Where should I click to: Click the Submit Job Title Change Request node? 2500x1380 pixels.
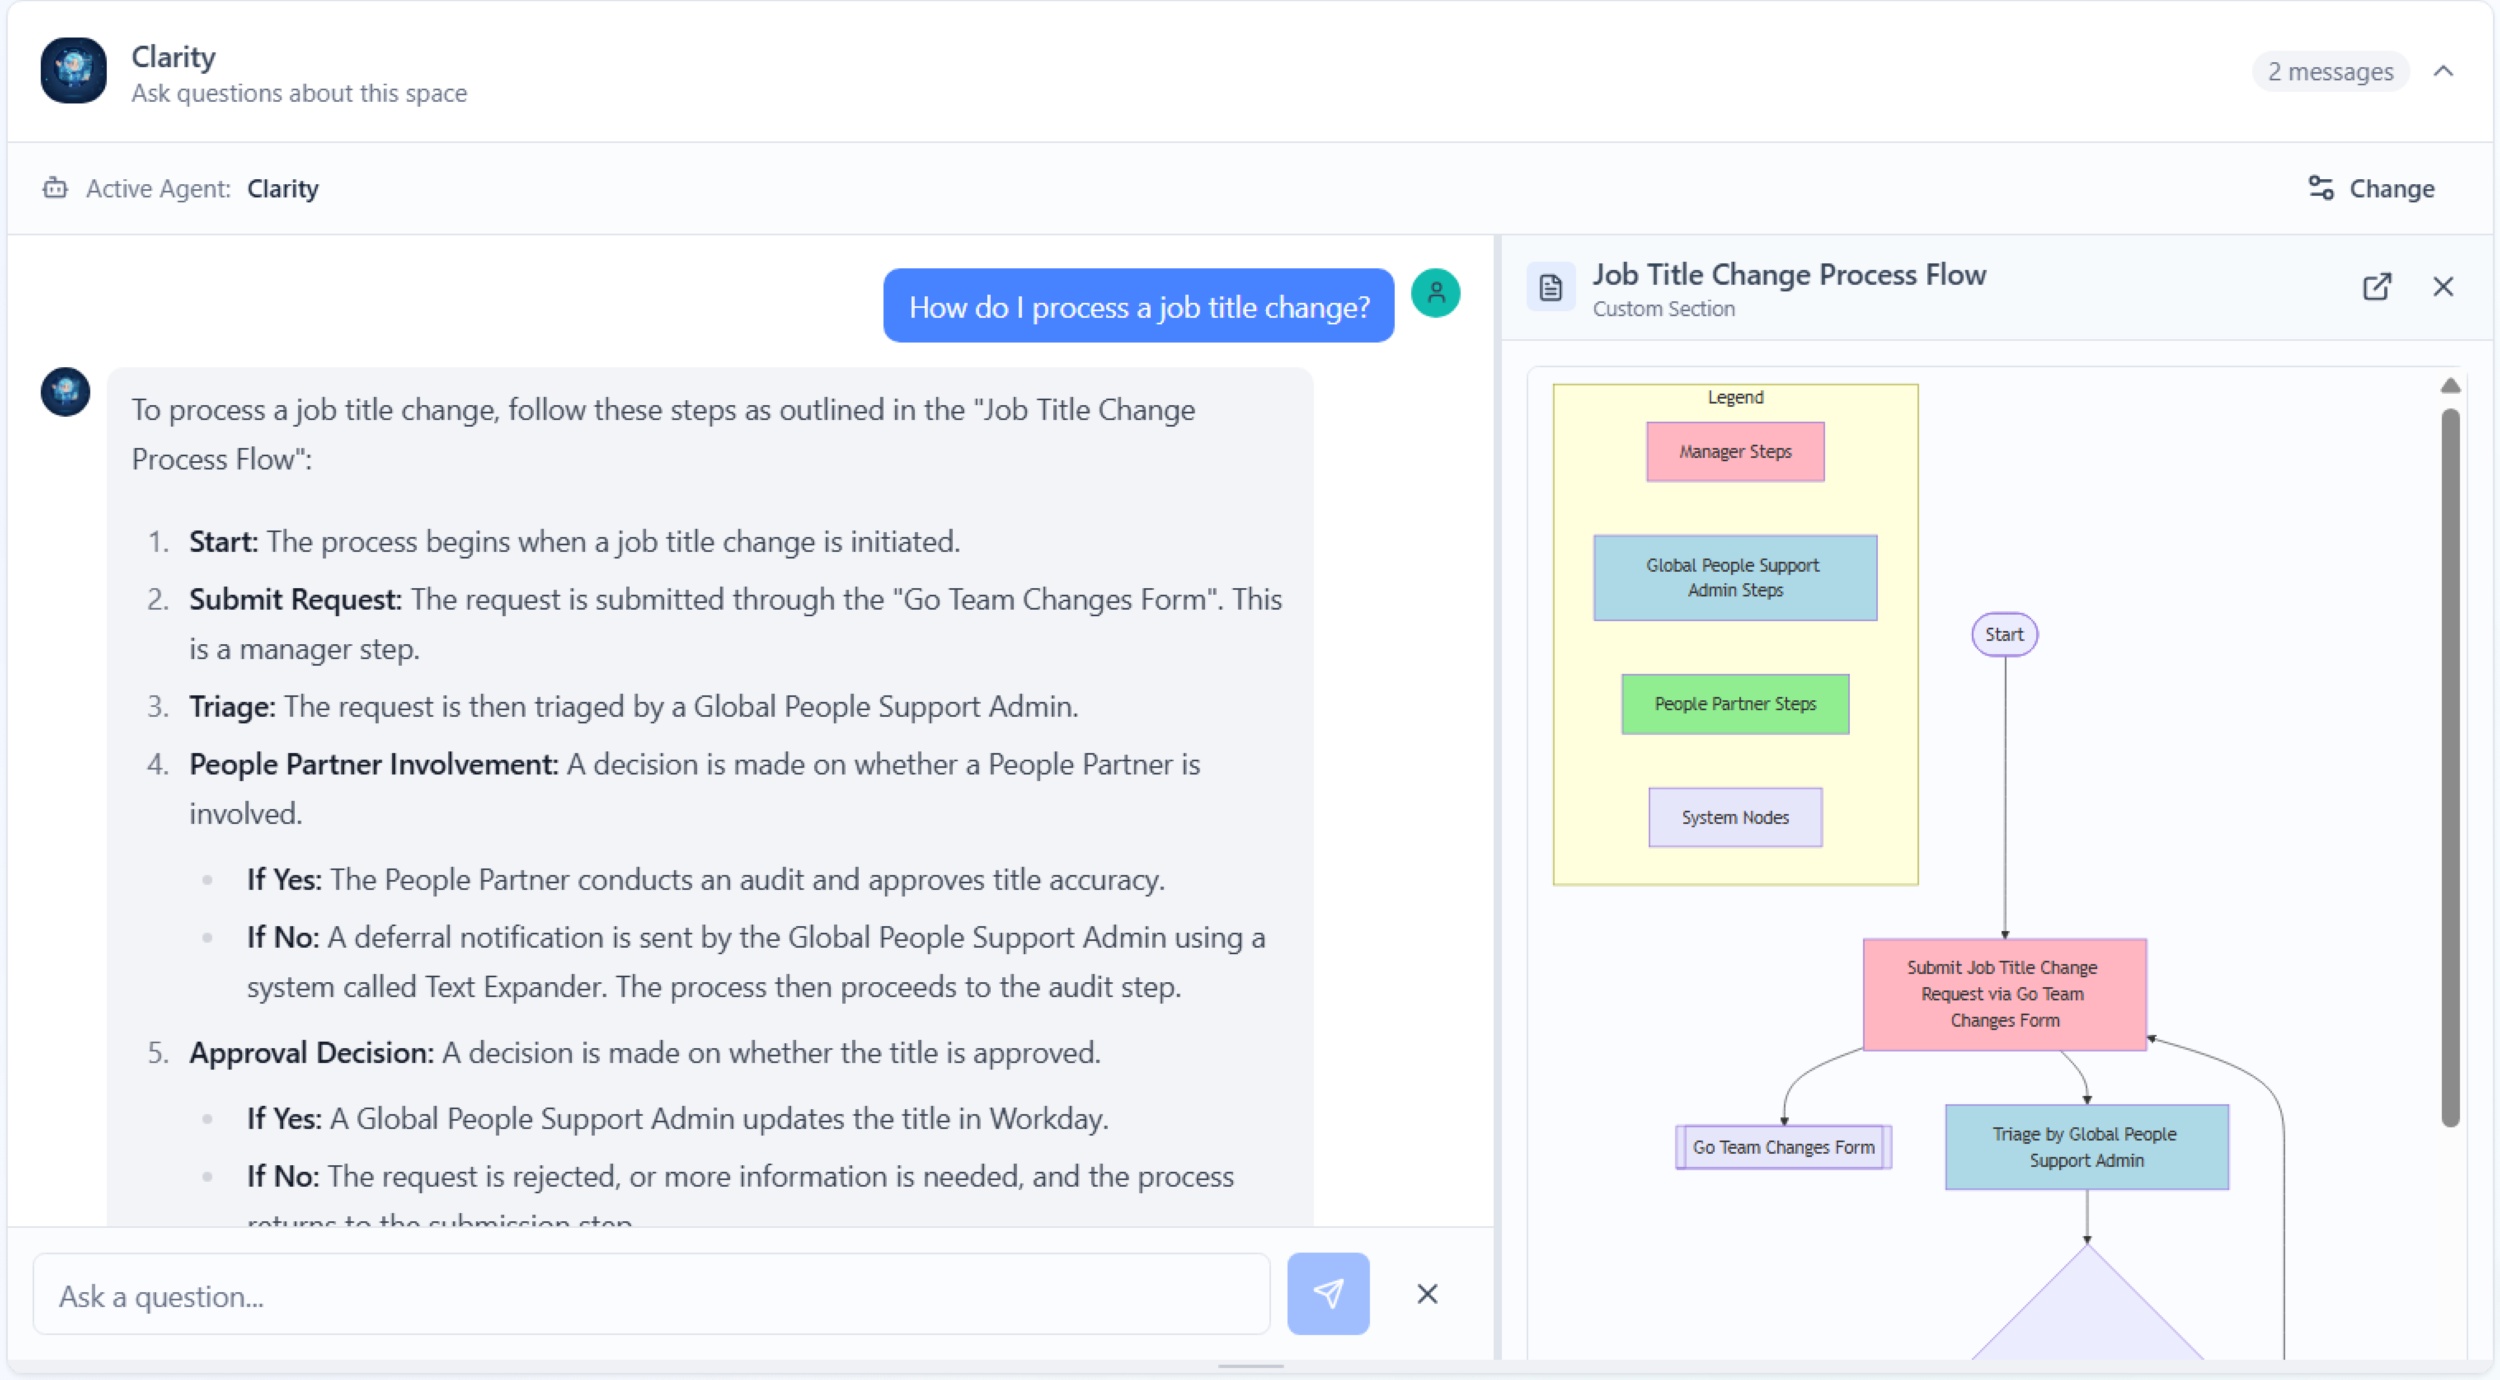pos(2004,994)
